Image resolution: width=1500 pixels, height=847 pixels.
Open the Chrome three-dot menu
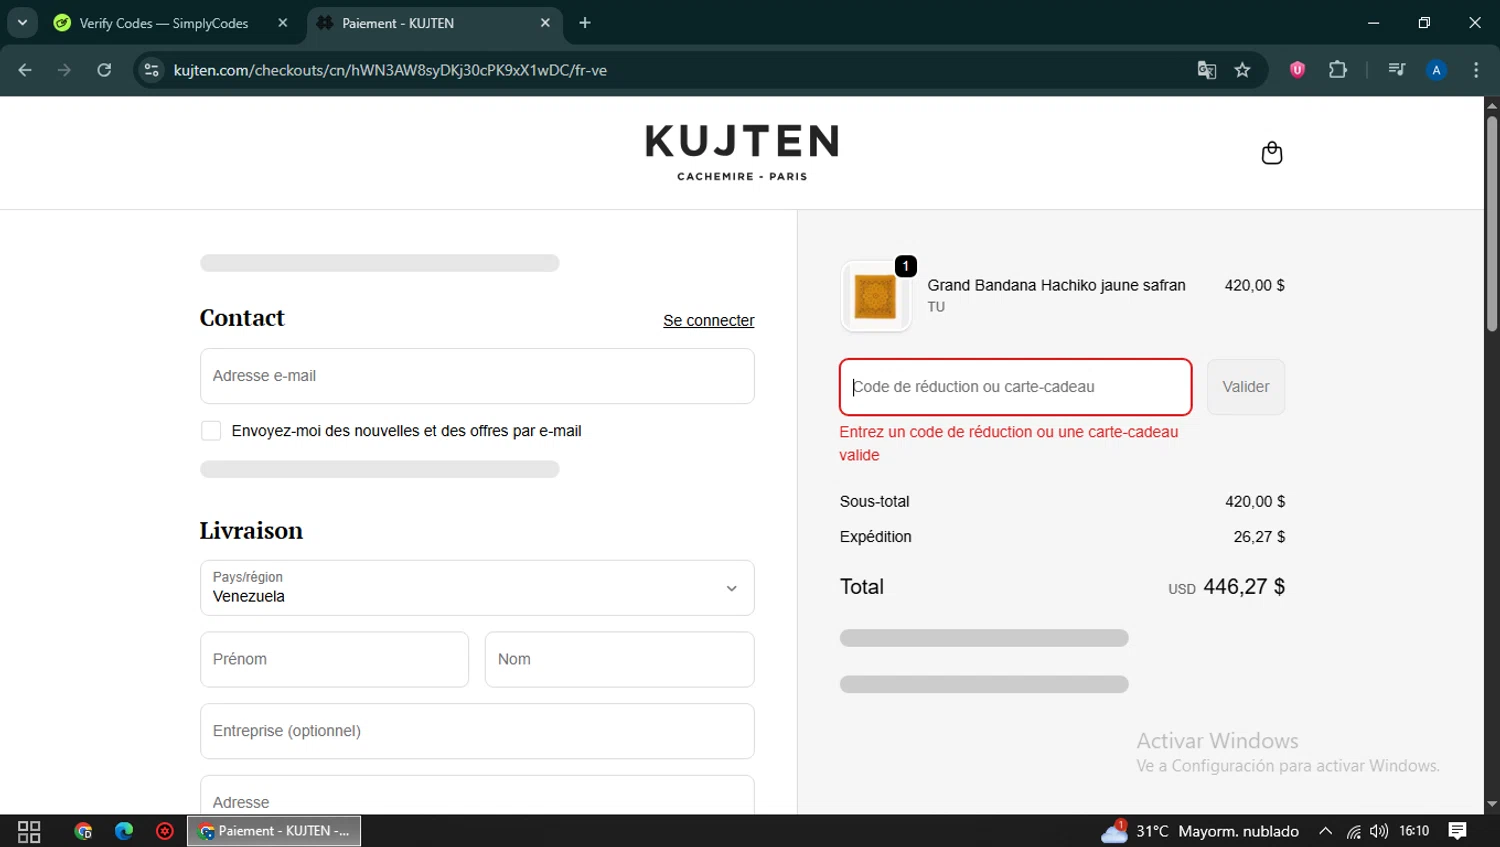click(1476, 70)
